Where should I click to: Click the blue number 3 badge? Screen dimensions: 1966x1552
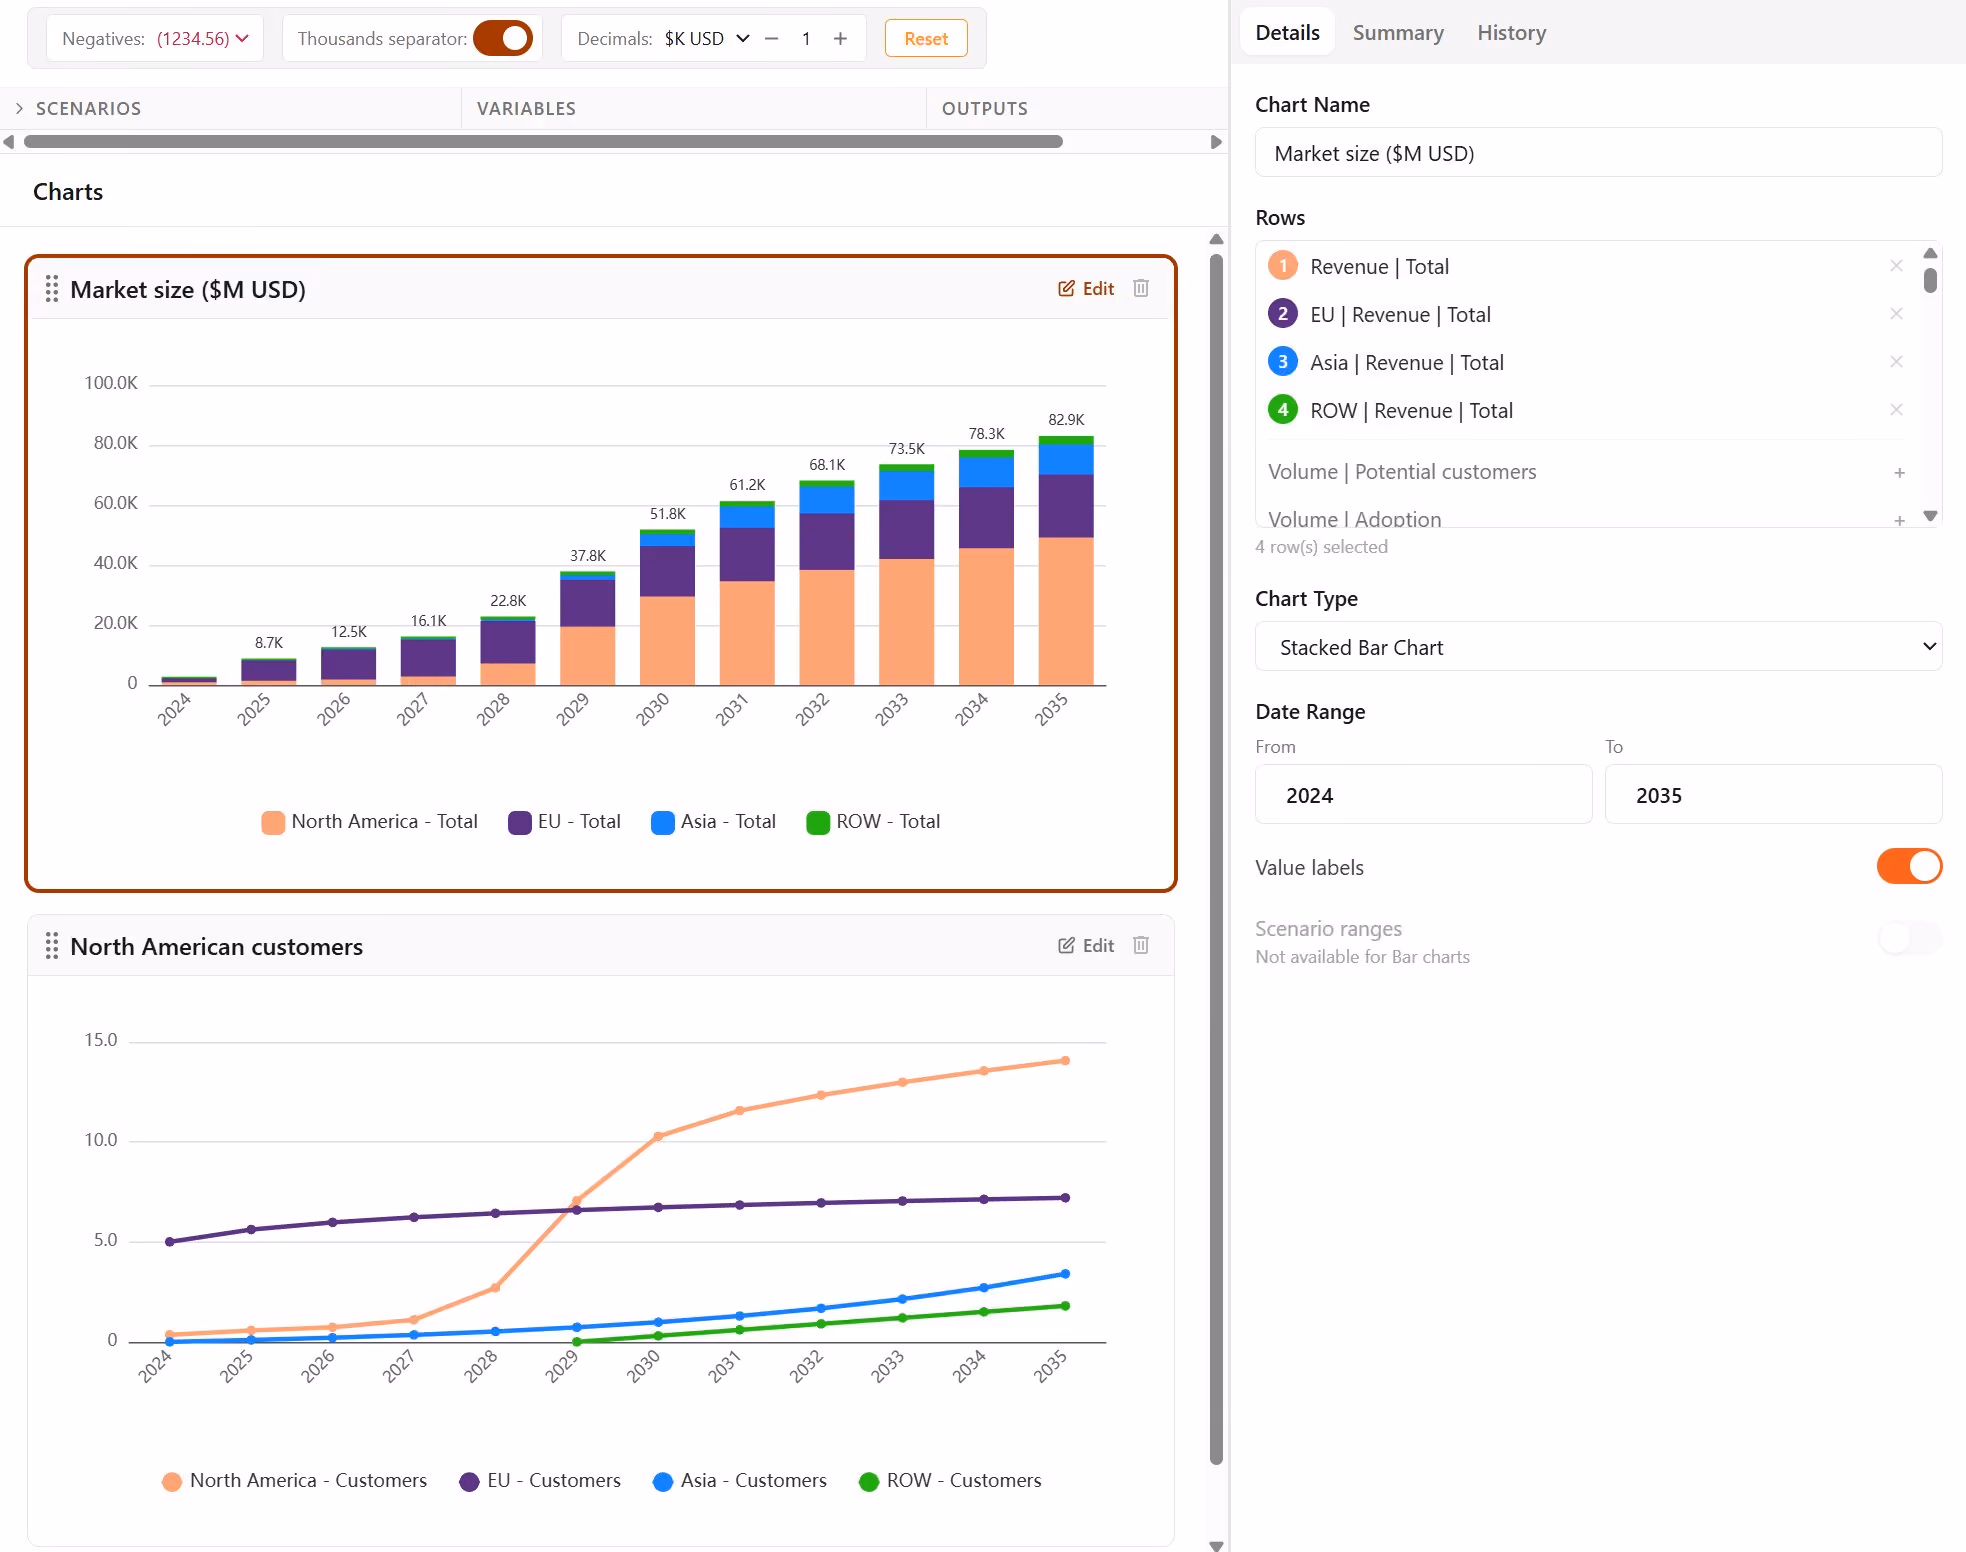pos(1283,362)
